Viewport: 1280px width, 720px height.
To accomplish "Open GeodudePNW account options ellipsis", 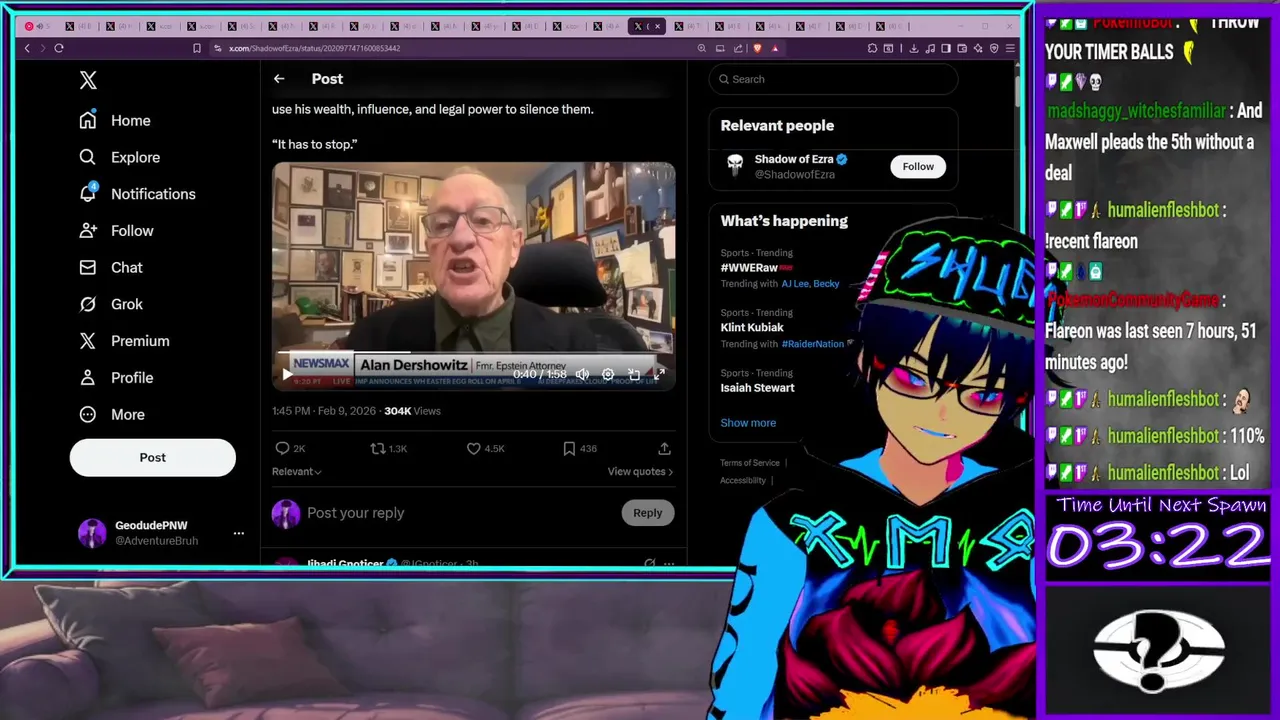I will 238,533.
